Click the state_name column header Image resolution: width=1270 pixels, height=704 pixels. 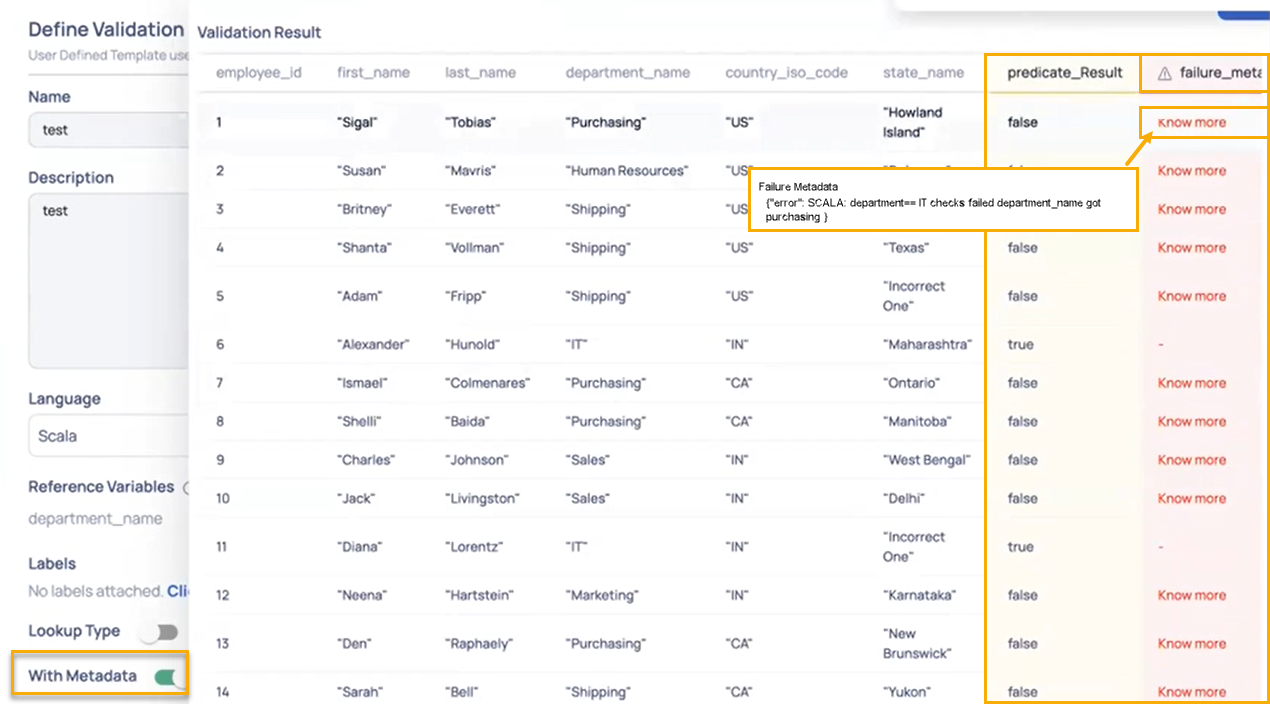[923, 73]
